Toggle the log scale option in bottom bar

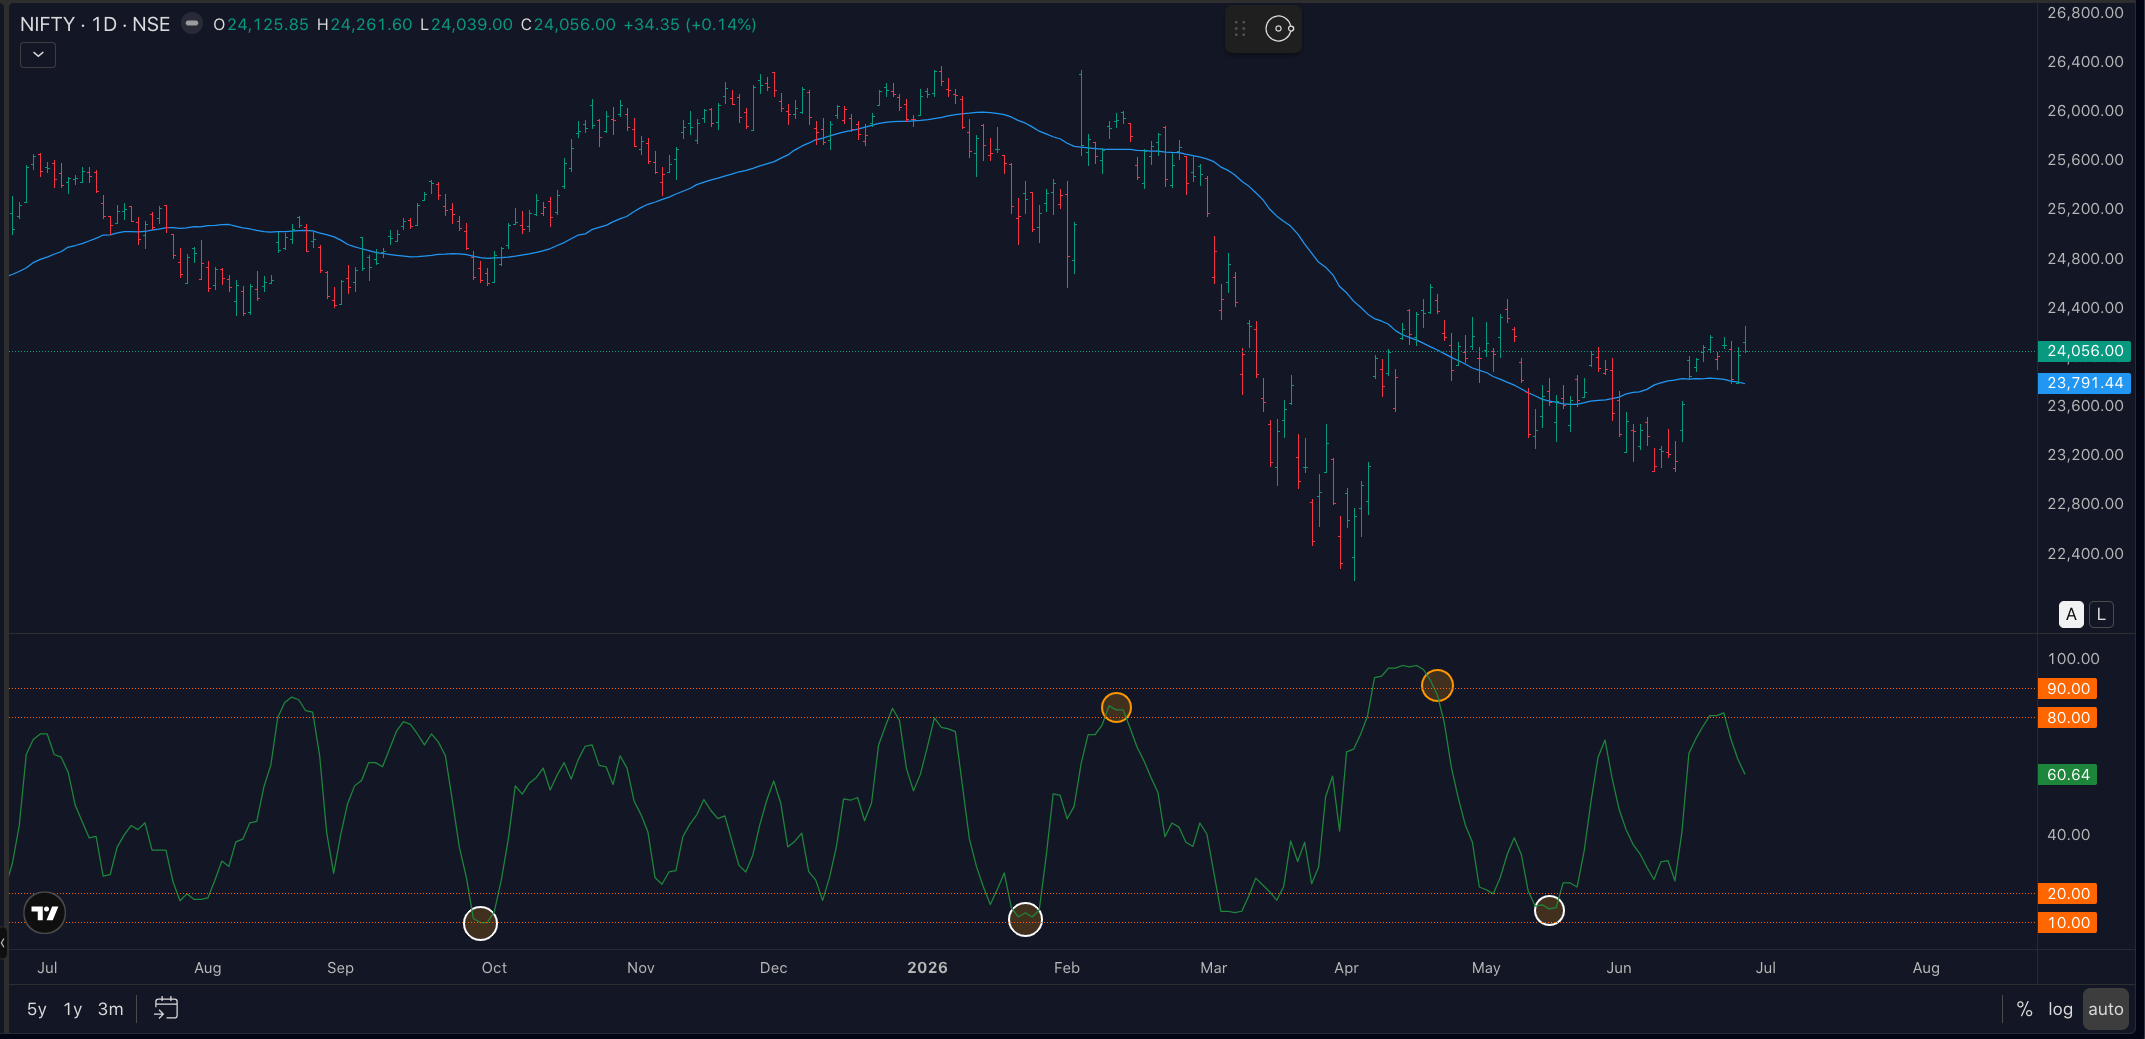click(x=2060, y=1009)
